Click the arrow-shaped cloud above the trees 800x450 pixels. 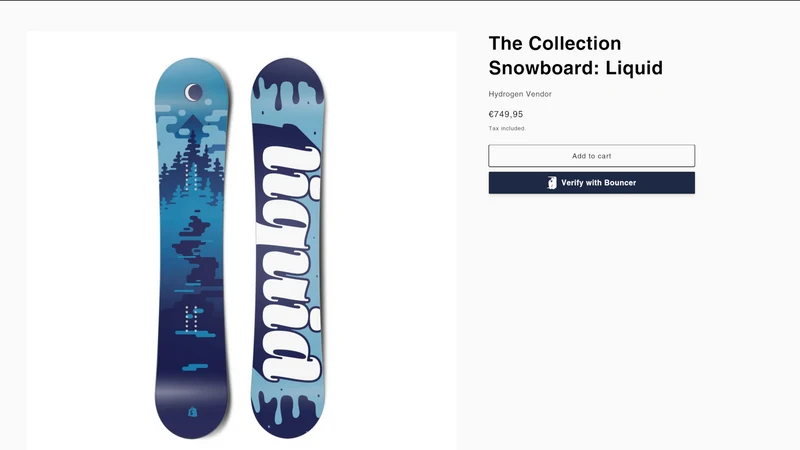click(192, 126)
